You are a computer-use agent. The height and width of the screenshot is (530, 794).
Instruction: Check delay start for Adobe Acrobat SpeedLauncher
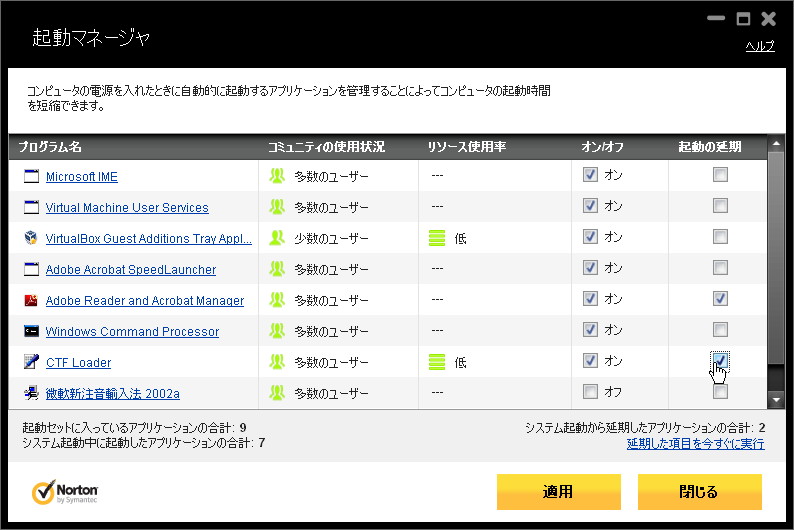720,268
